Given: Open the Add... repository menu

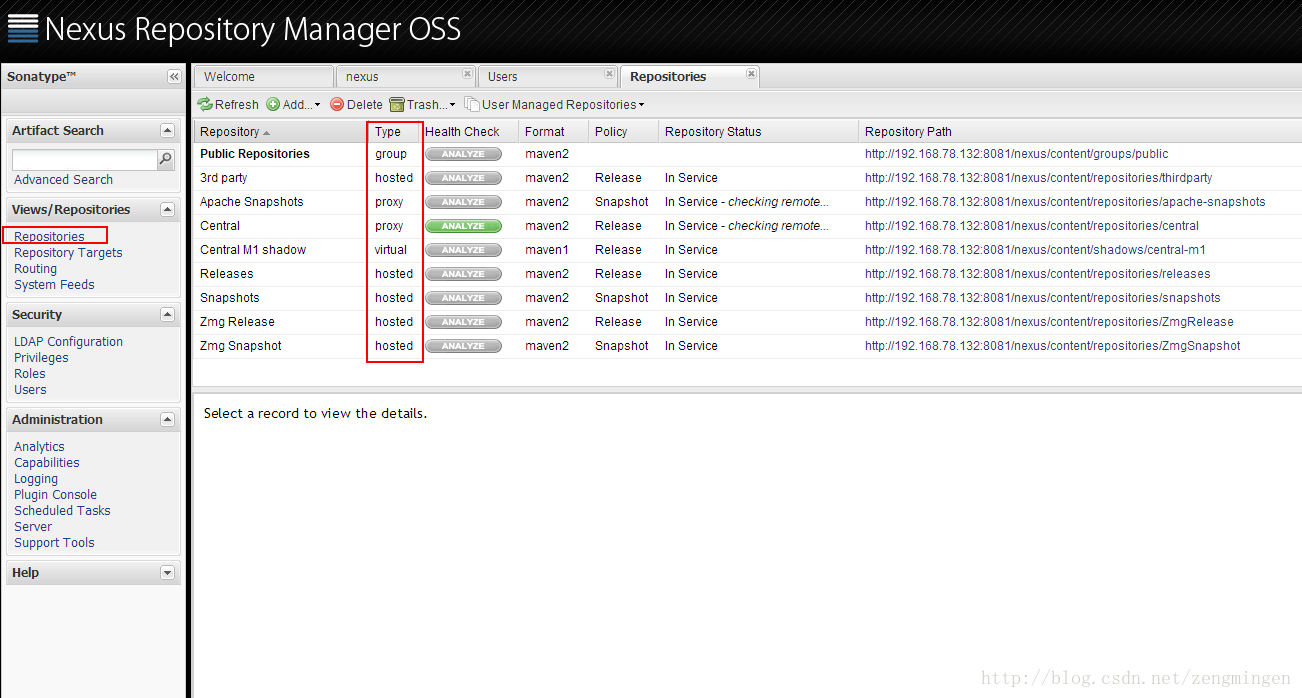Looking at the screenshot, I should point(294,104).
